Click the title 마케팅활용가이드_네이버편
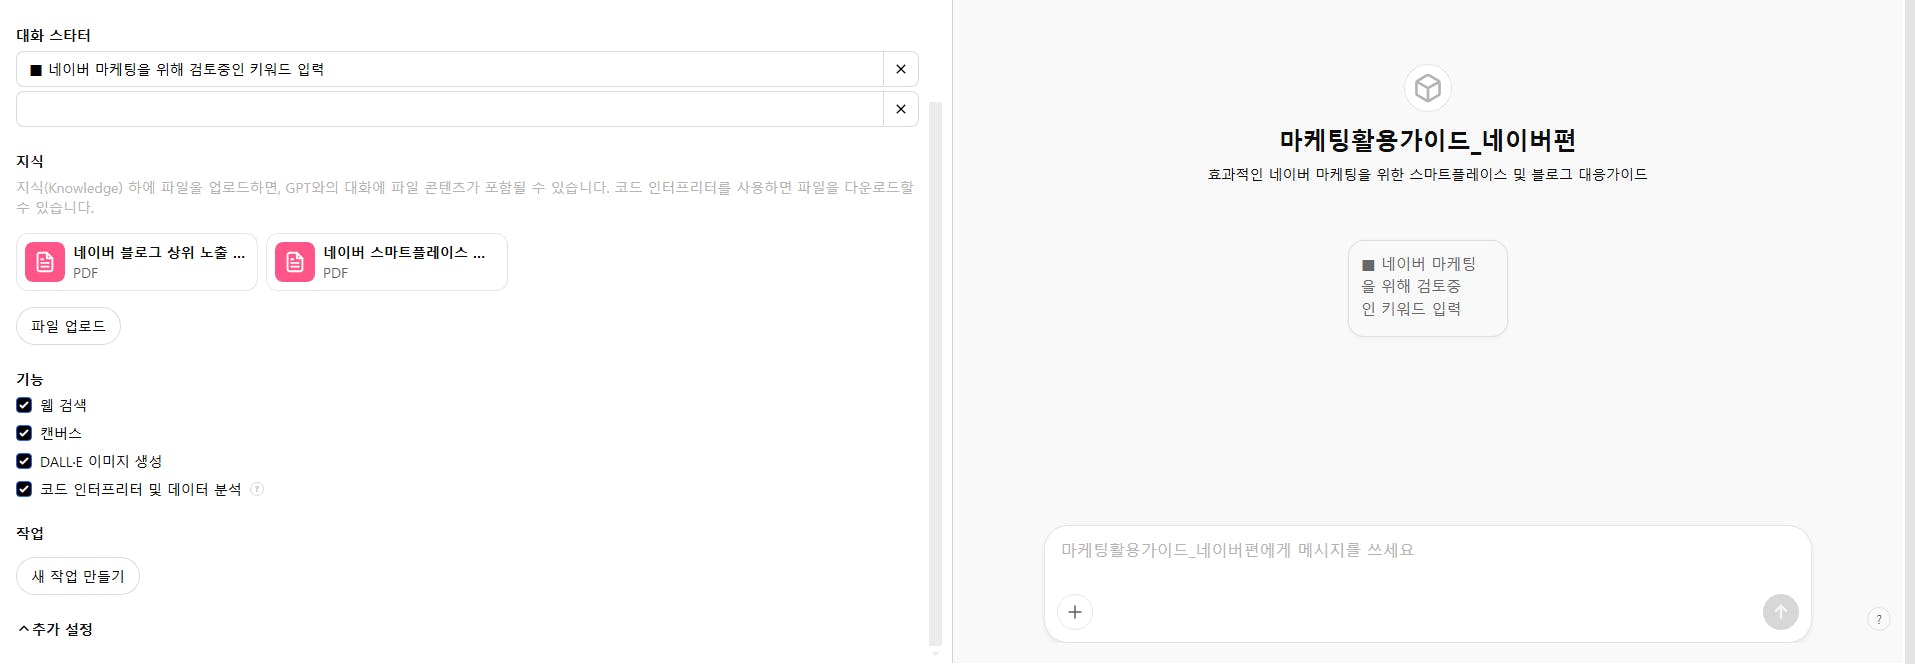Viewport: 1915px width, 664px height. point(1428,140)
